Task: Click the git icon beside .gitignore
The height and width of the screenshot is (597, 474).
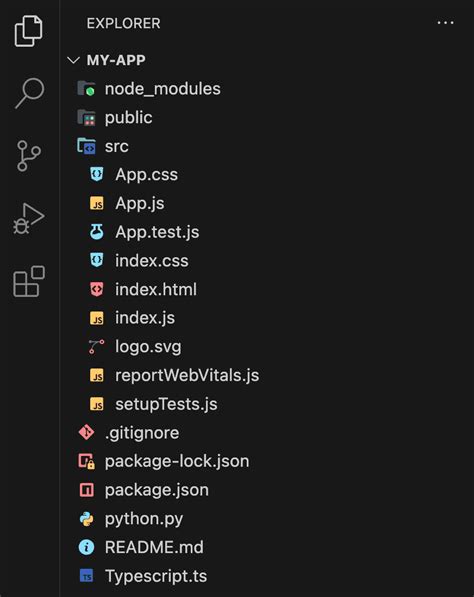Action: coord(86,433)
